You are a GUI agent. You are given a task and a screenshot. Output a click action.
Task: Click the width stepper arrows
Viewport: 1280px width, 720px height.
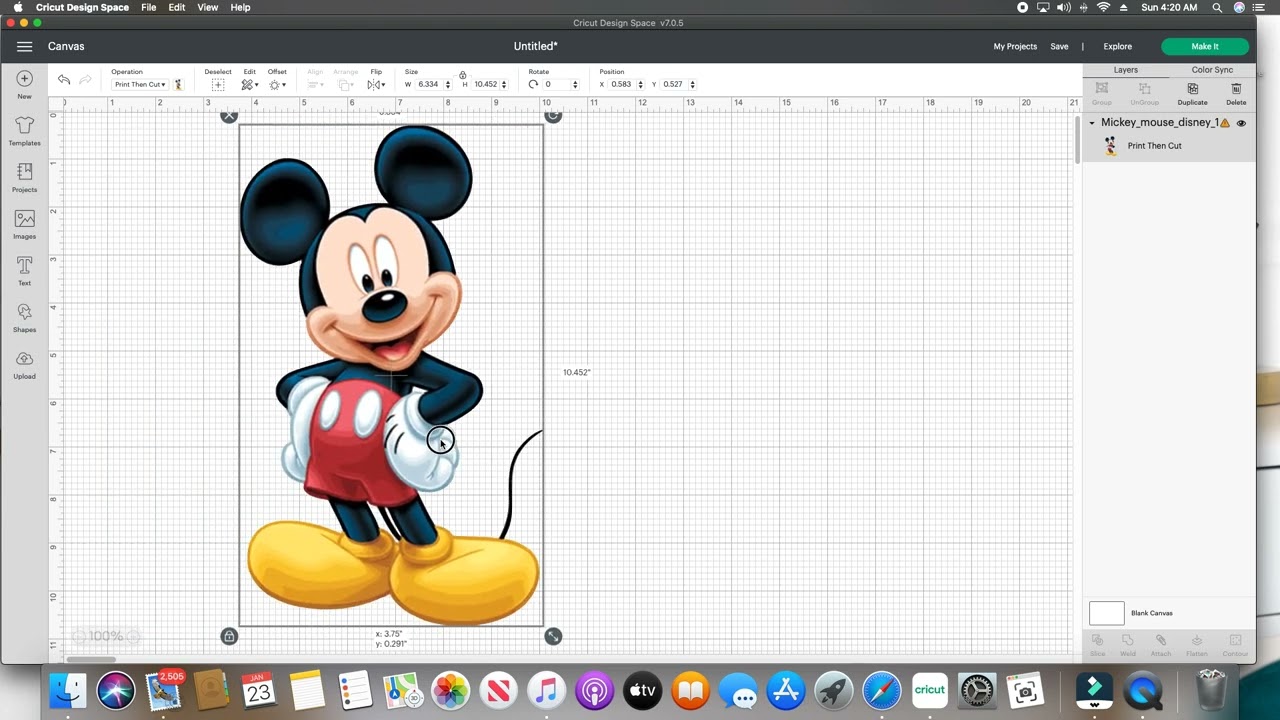[x=448, y=84]
